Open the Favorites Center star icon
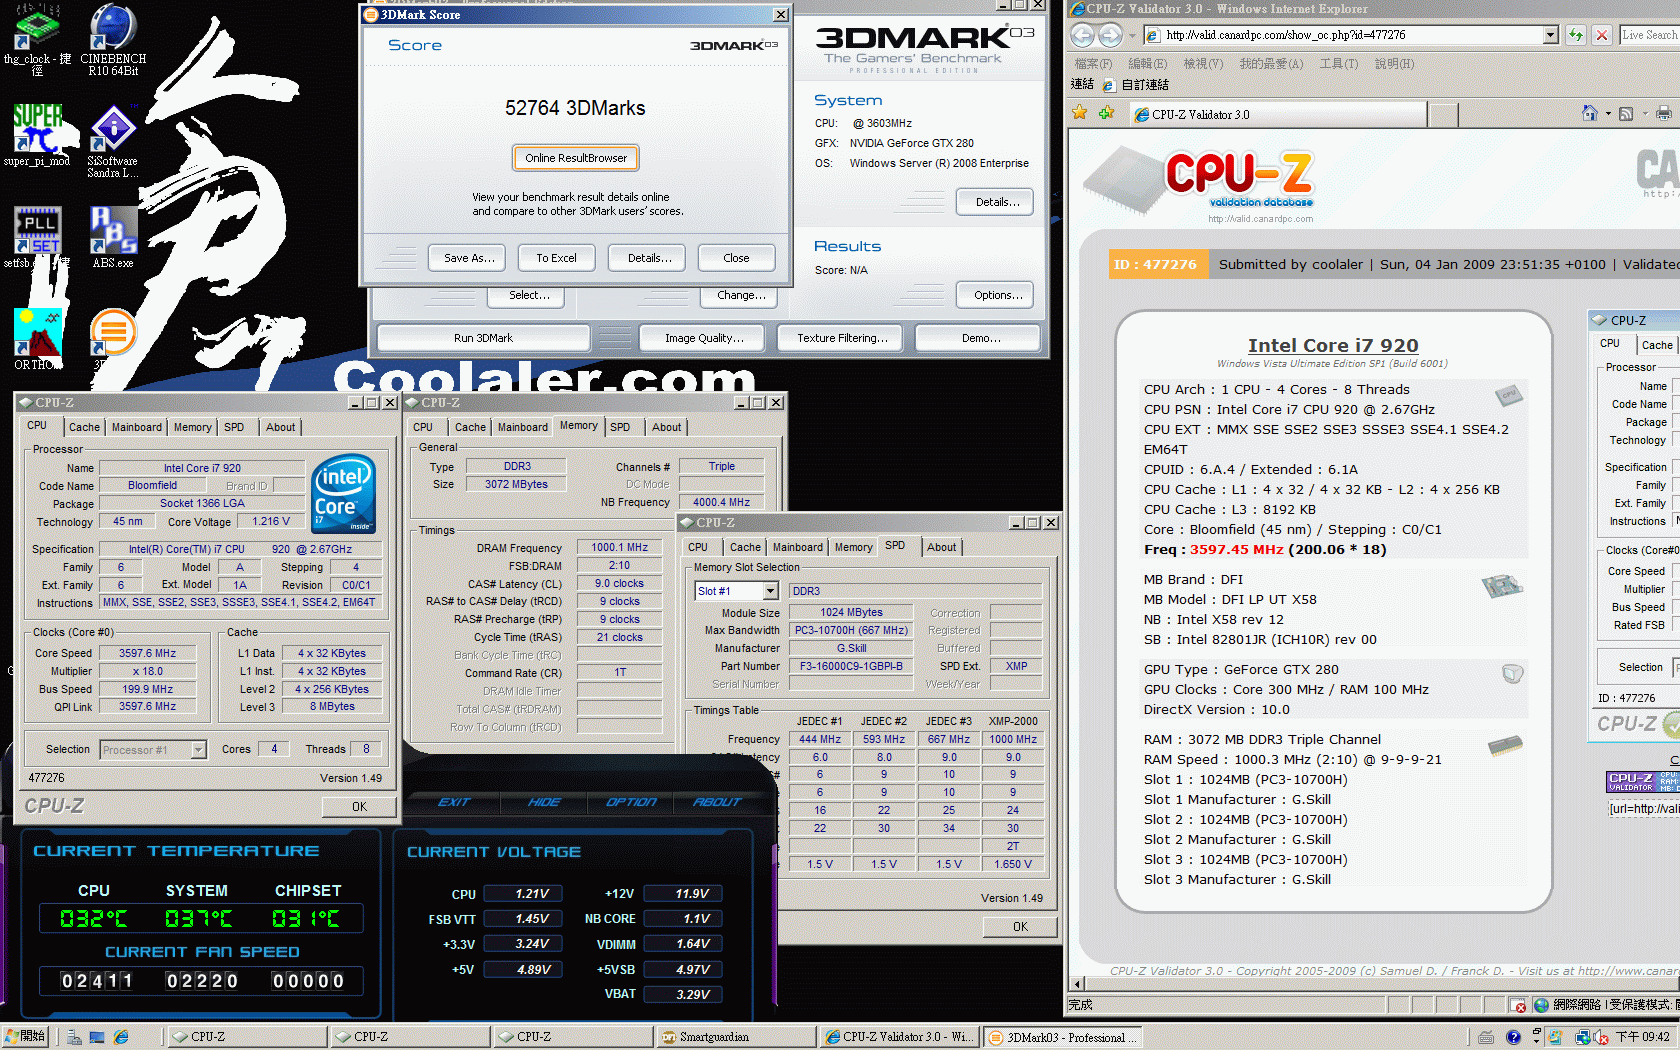This screenshot has width=1680, height=1050. [1080, 113]
